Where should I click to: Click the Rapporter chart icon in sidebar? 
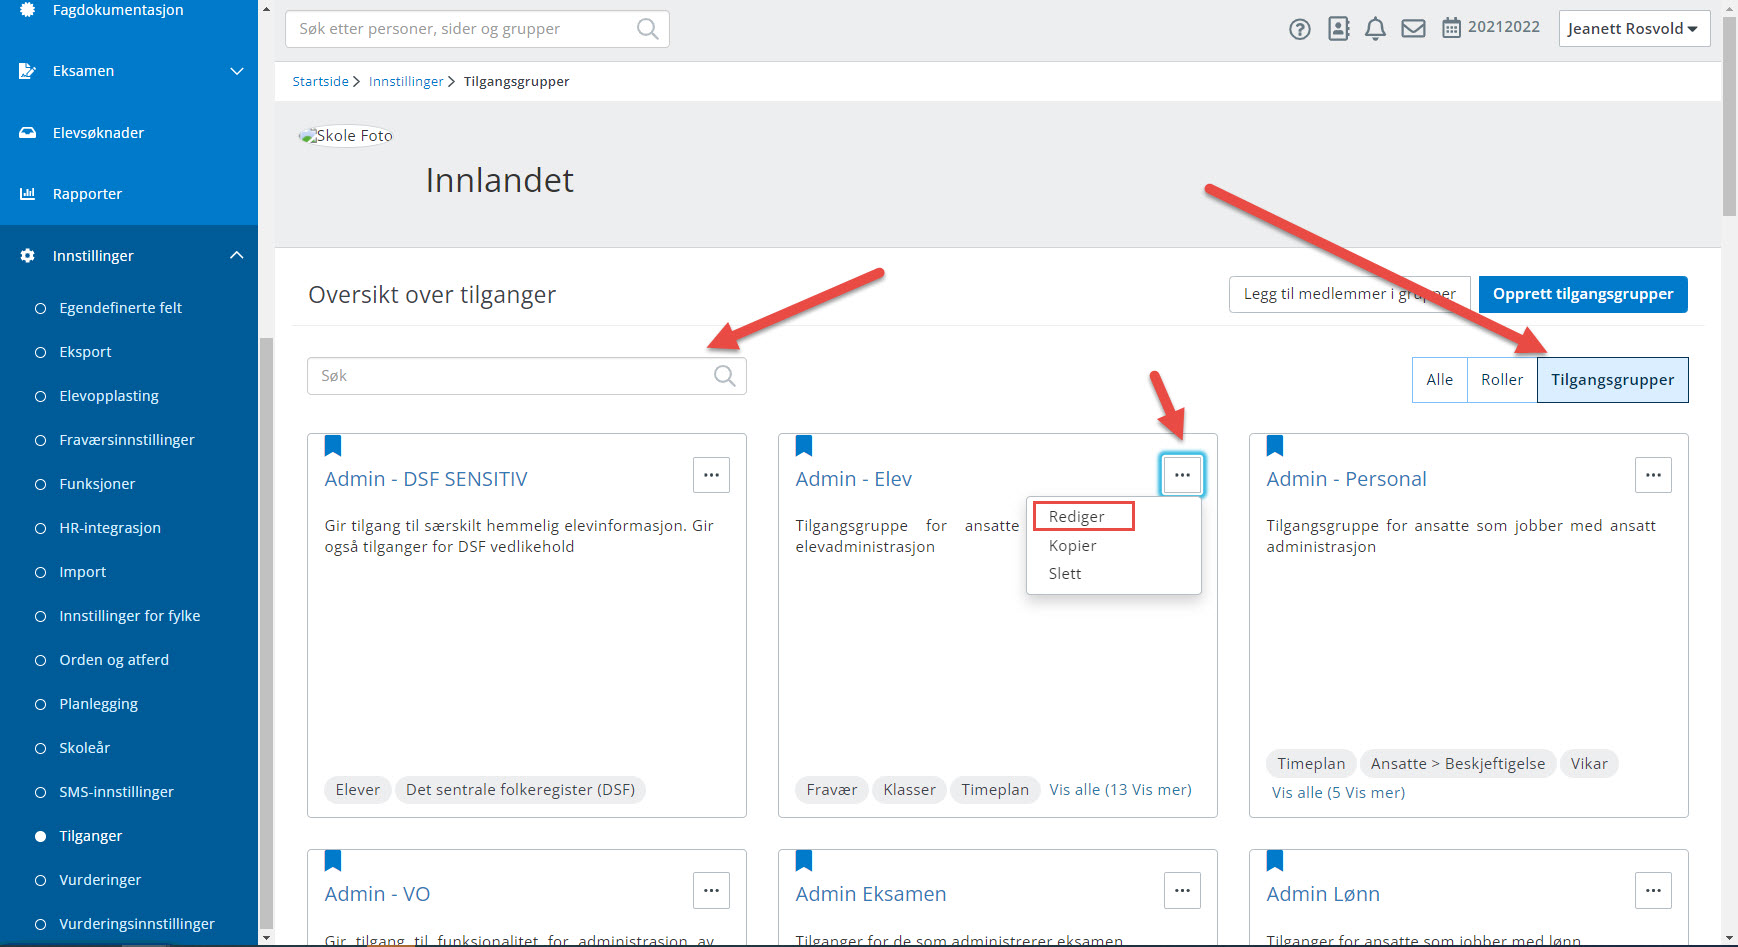[28, 194]
